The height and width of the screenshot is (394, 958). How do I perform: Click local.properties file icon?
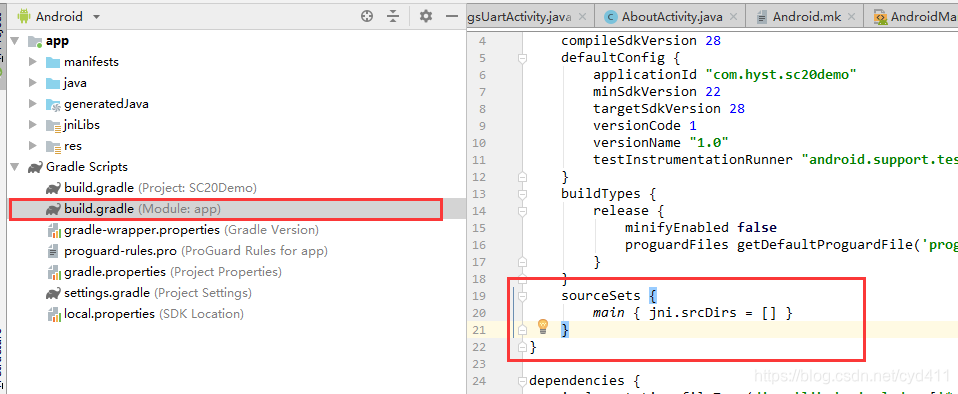point(53,313)
